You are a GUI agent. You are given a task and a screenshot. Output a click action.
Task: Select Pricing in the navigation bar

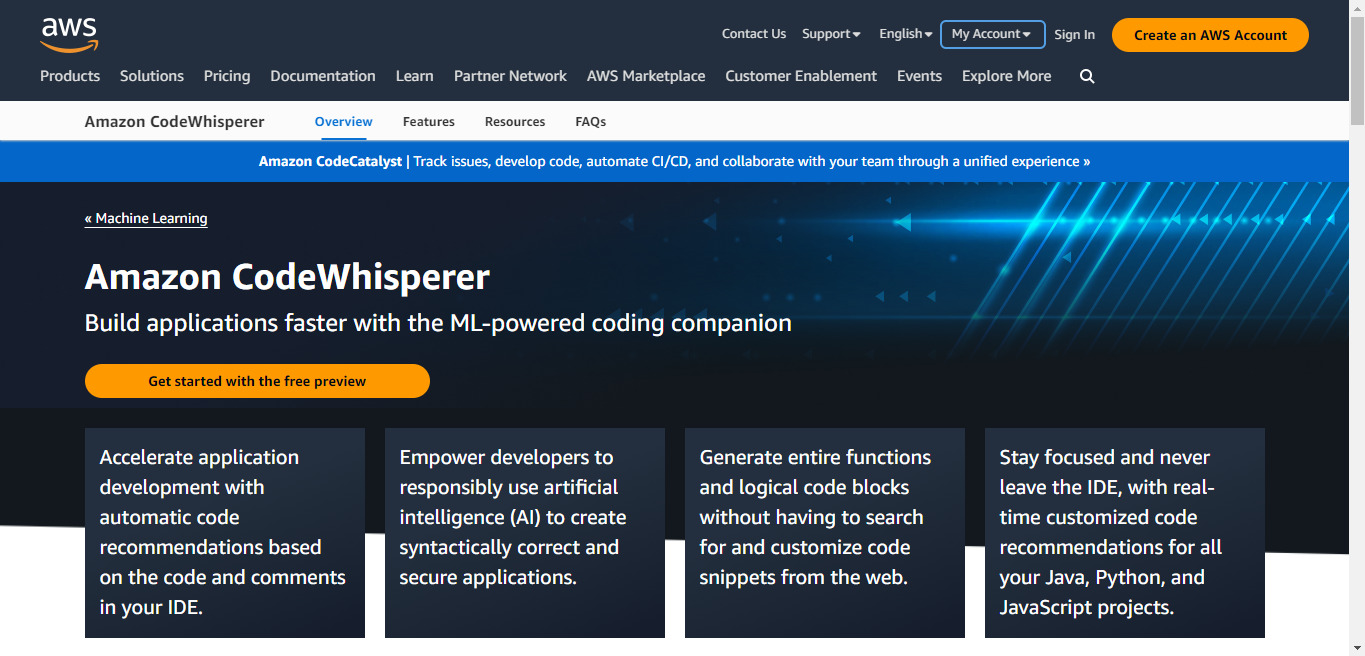pos(227,76)
